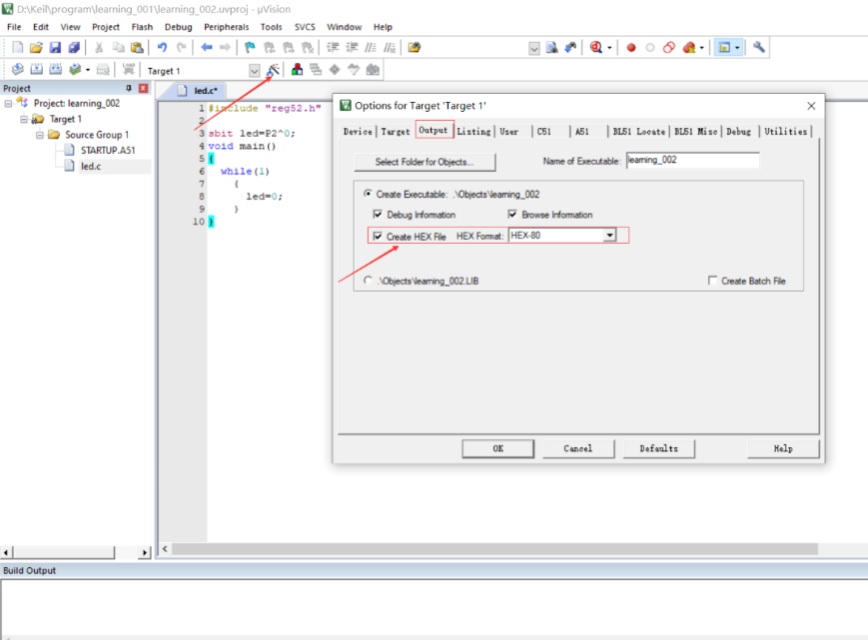The height and width of the screenshot is (641, 868).
Task: Click the Help button in dialog
Action: [x=783, y=448]
